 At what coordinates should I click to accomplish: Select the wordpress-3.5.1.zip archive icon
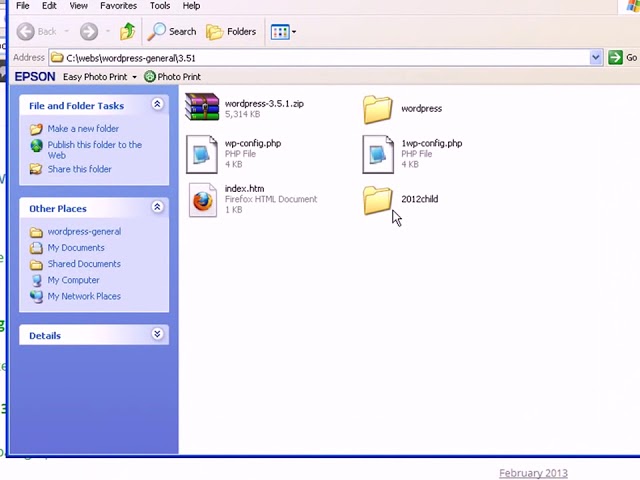[x=202, y=107]
